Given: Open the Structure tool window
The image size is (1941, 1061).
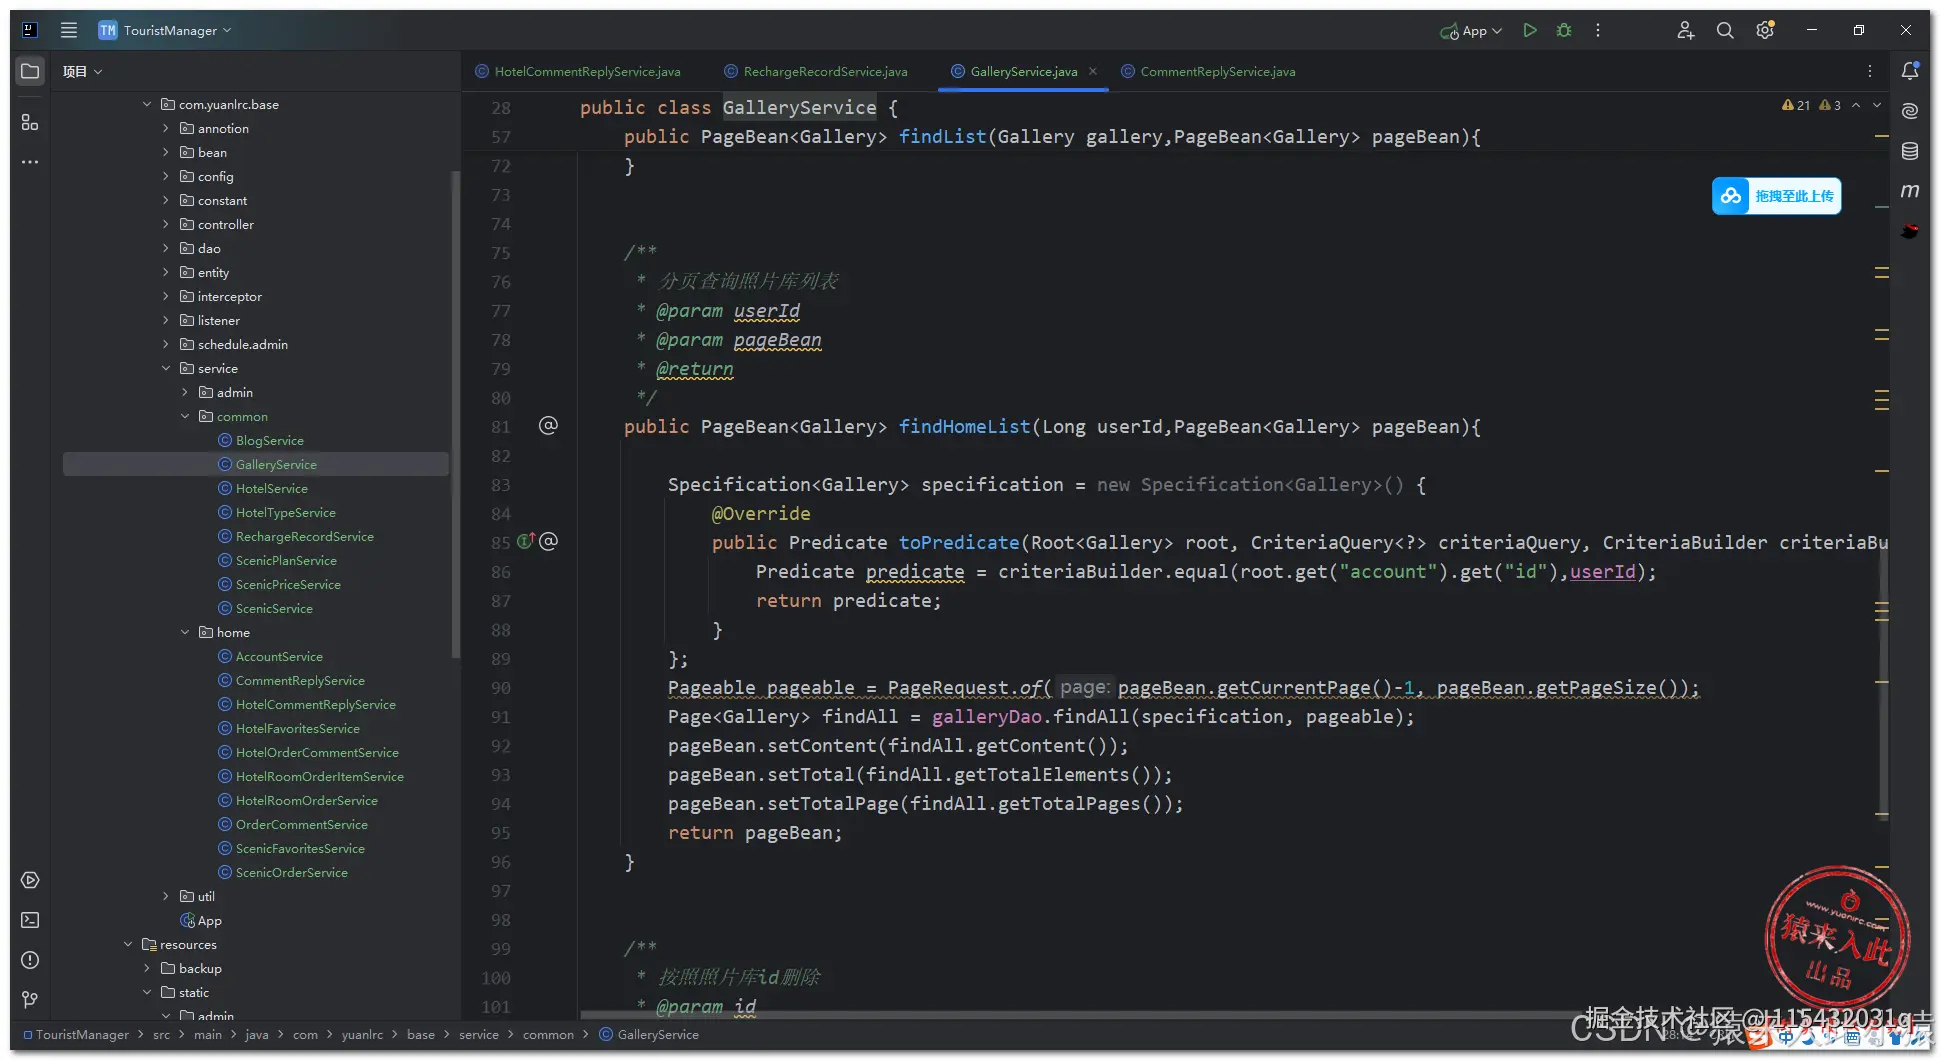Looking at the screenshot, I should 30,122.
